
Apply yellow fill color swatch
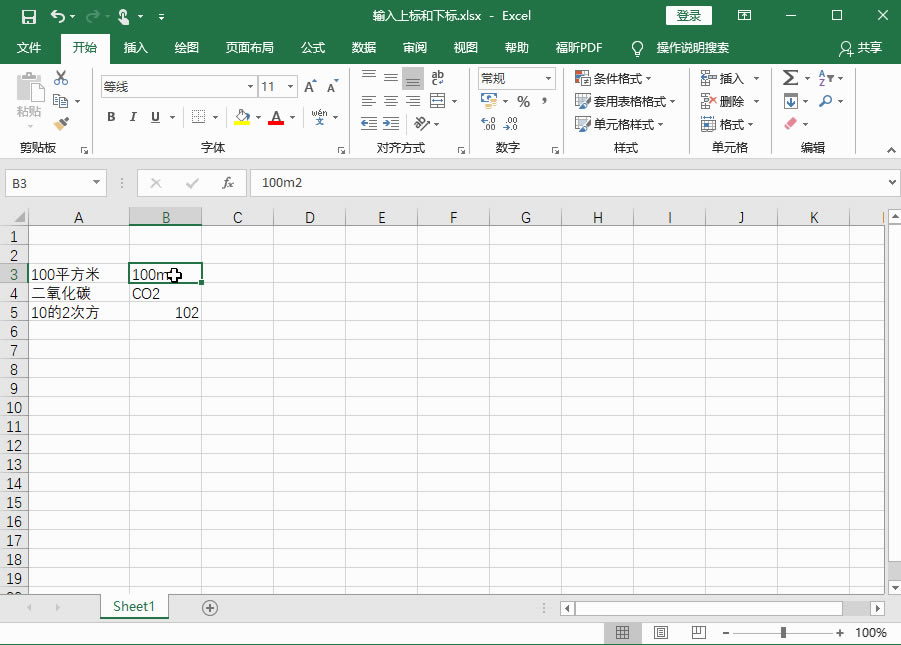pyautogui.click(x=242, y=117)
